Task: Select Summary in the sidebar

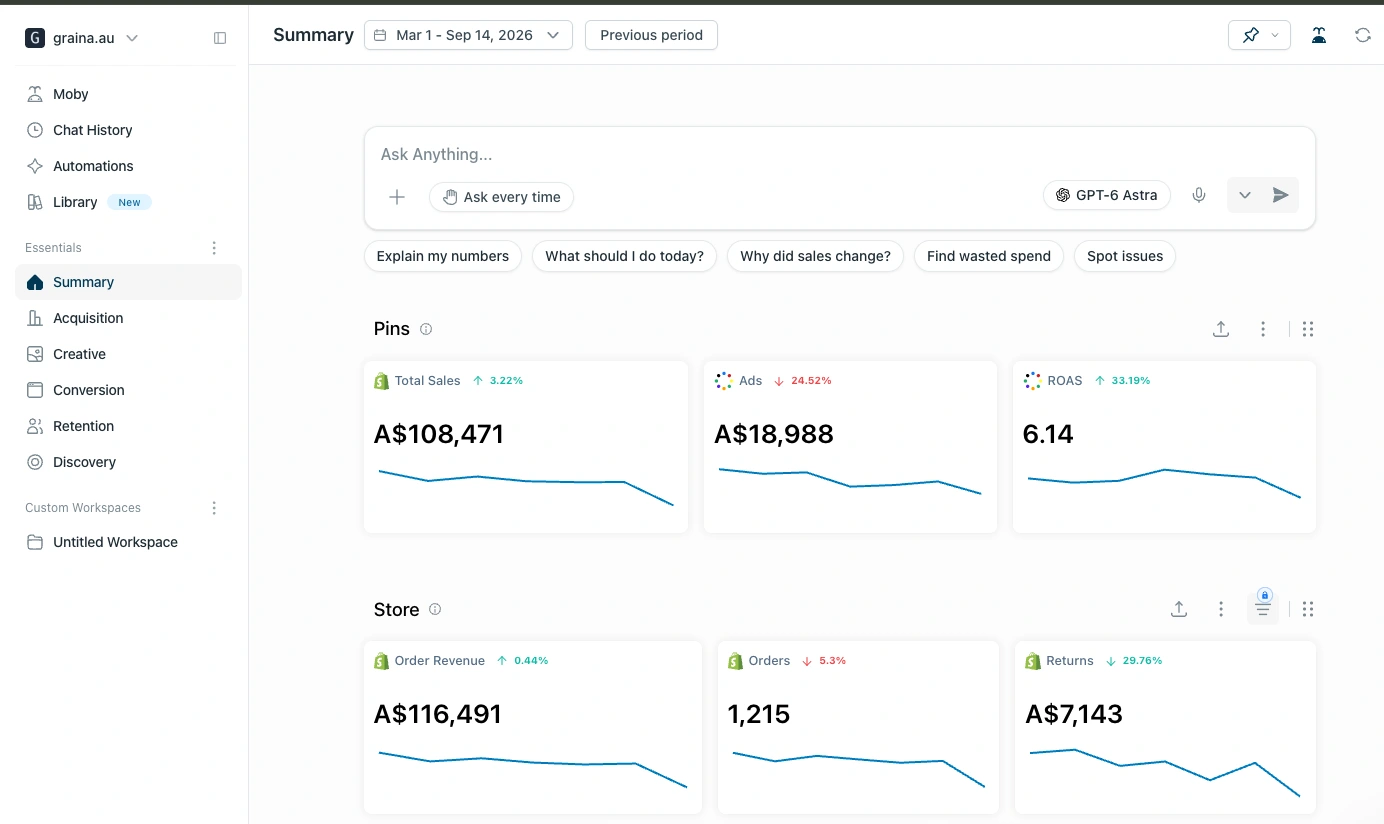Action: [x=128, y=282]
